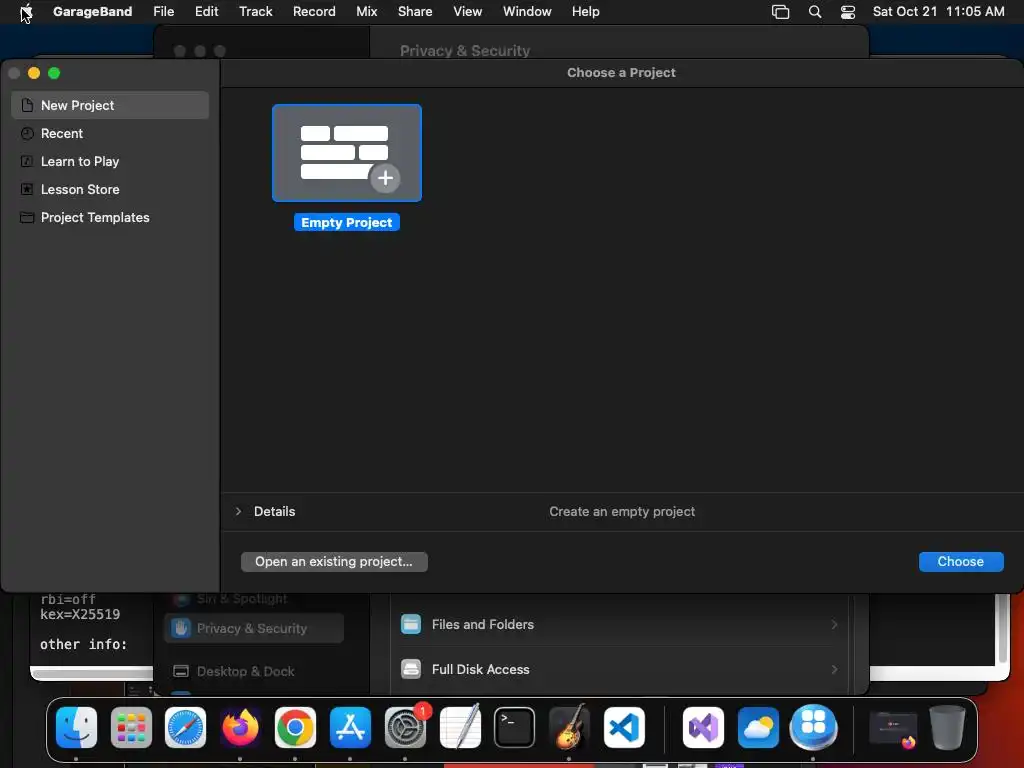Click the Empty Project label
Image resolution: width=1024 pixels, height=768 pixels.
click(x=347, y=223)
